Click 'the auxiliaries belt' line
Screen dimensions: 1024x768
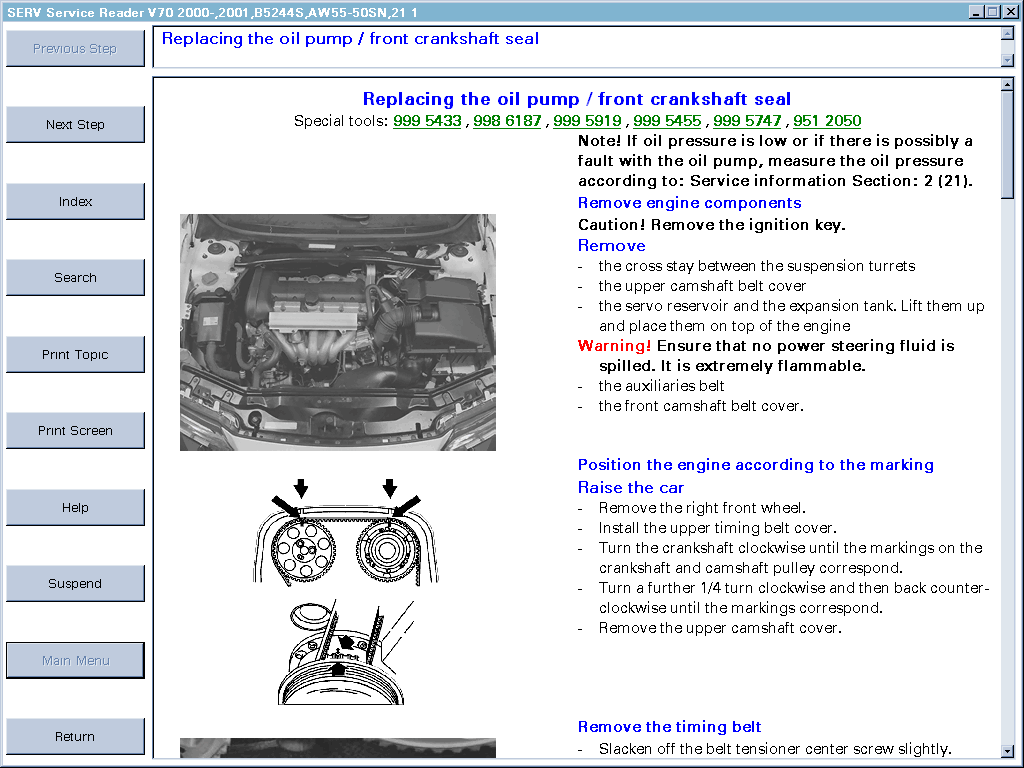click(661, 386)
